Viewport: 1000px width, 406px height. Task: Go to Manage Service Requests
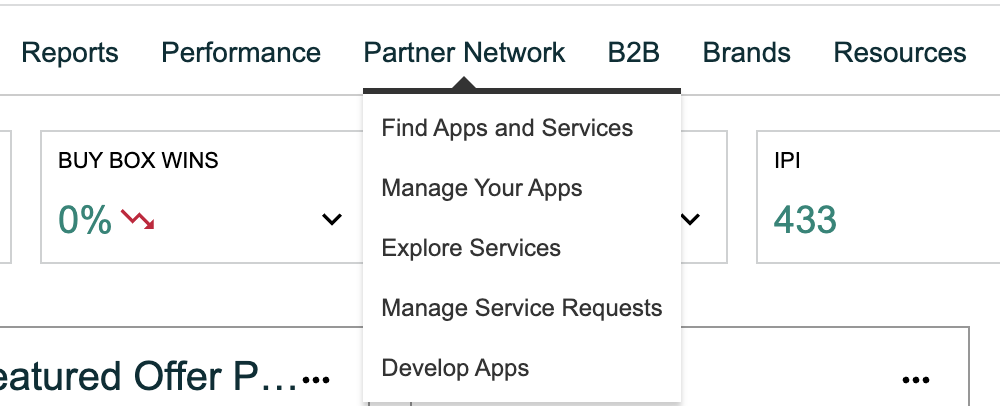pyautogui.click(x=522, y=308)
